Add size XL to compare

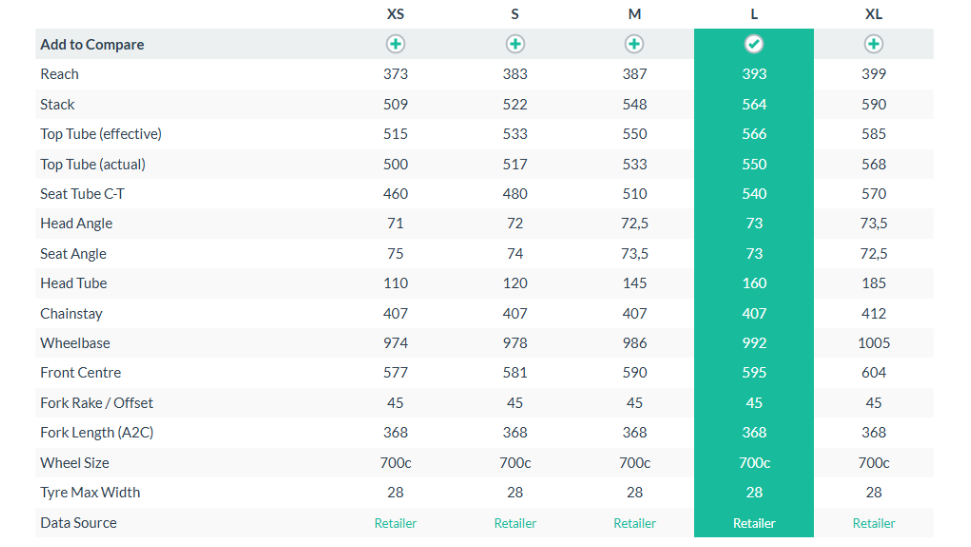pyautogui.click(x=873, y=44)
